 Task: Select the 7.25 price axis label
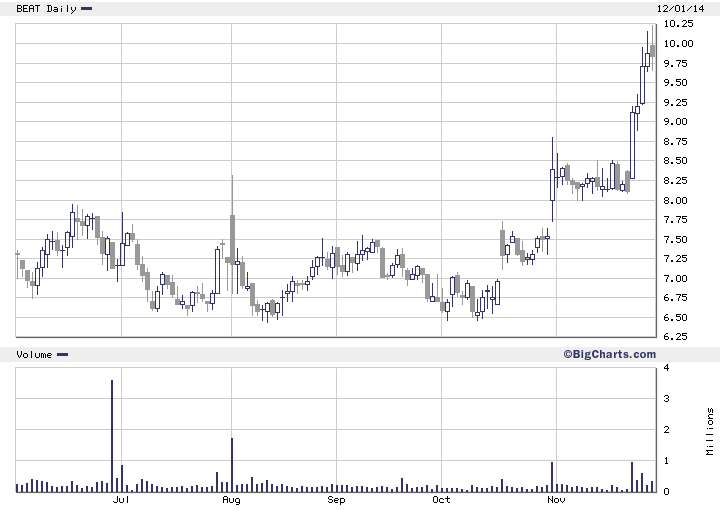(x=675, y=258)
